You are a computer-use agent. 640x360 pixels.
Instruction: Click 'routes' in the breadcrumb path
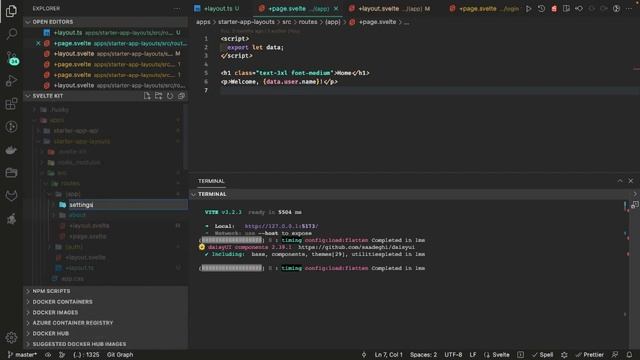tap(308, 22)
